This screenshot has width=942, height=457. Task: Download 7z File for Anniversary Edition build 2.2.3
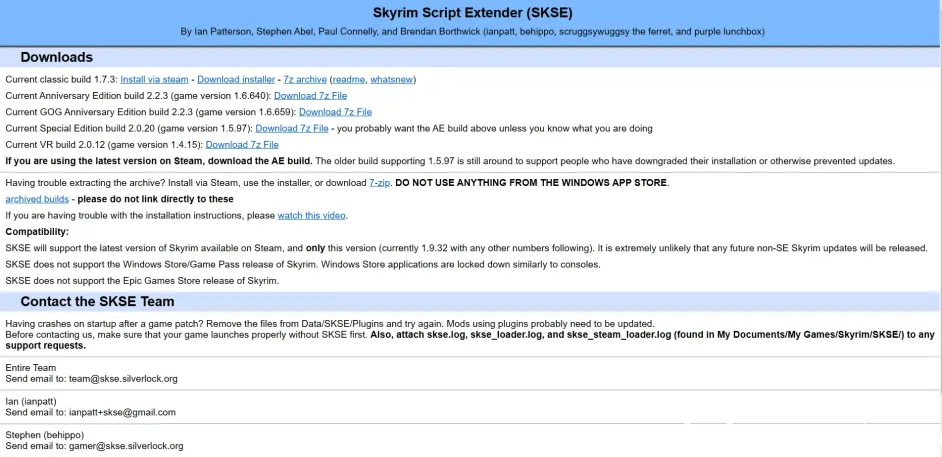(x=310, y=96)
